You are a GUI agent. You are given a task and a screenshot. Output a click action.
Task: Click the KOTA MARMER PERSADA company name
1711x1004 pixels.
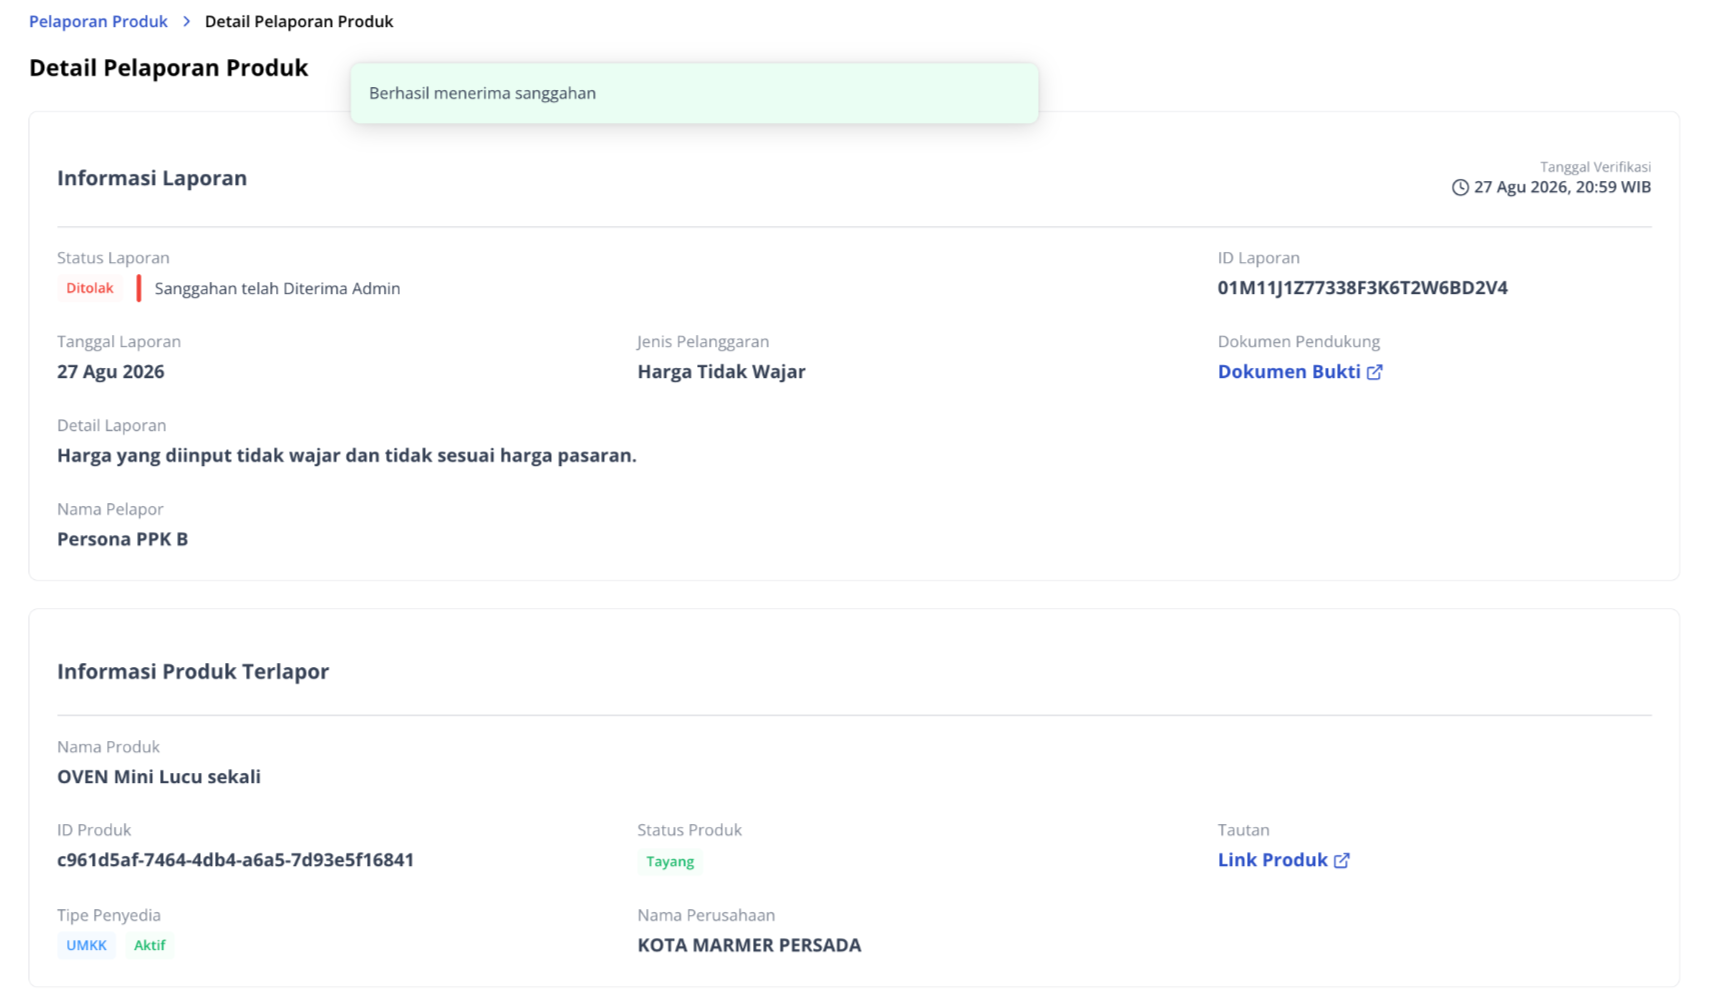pos(749,945)
